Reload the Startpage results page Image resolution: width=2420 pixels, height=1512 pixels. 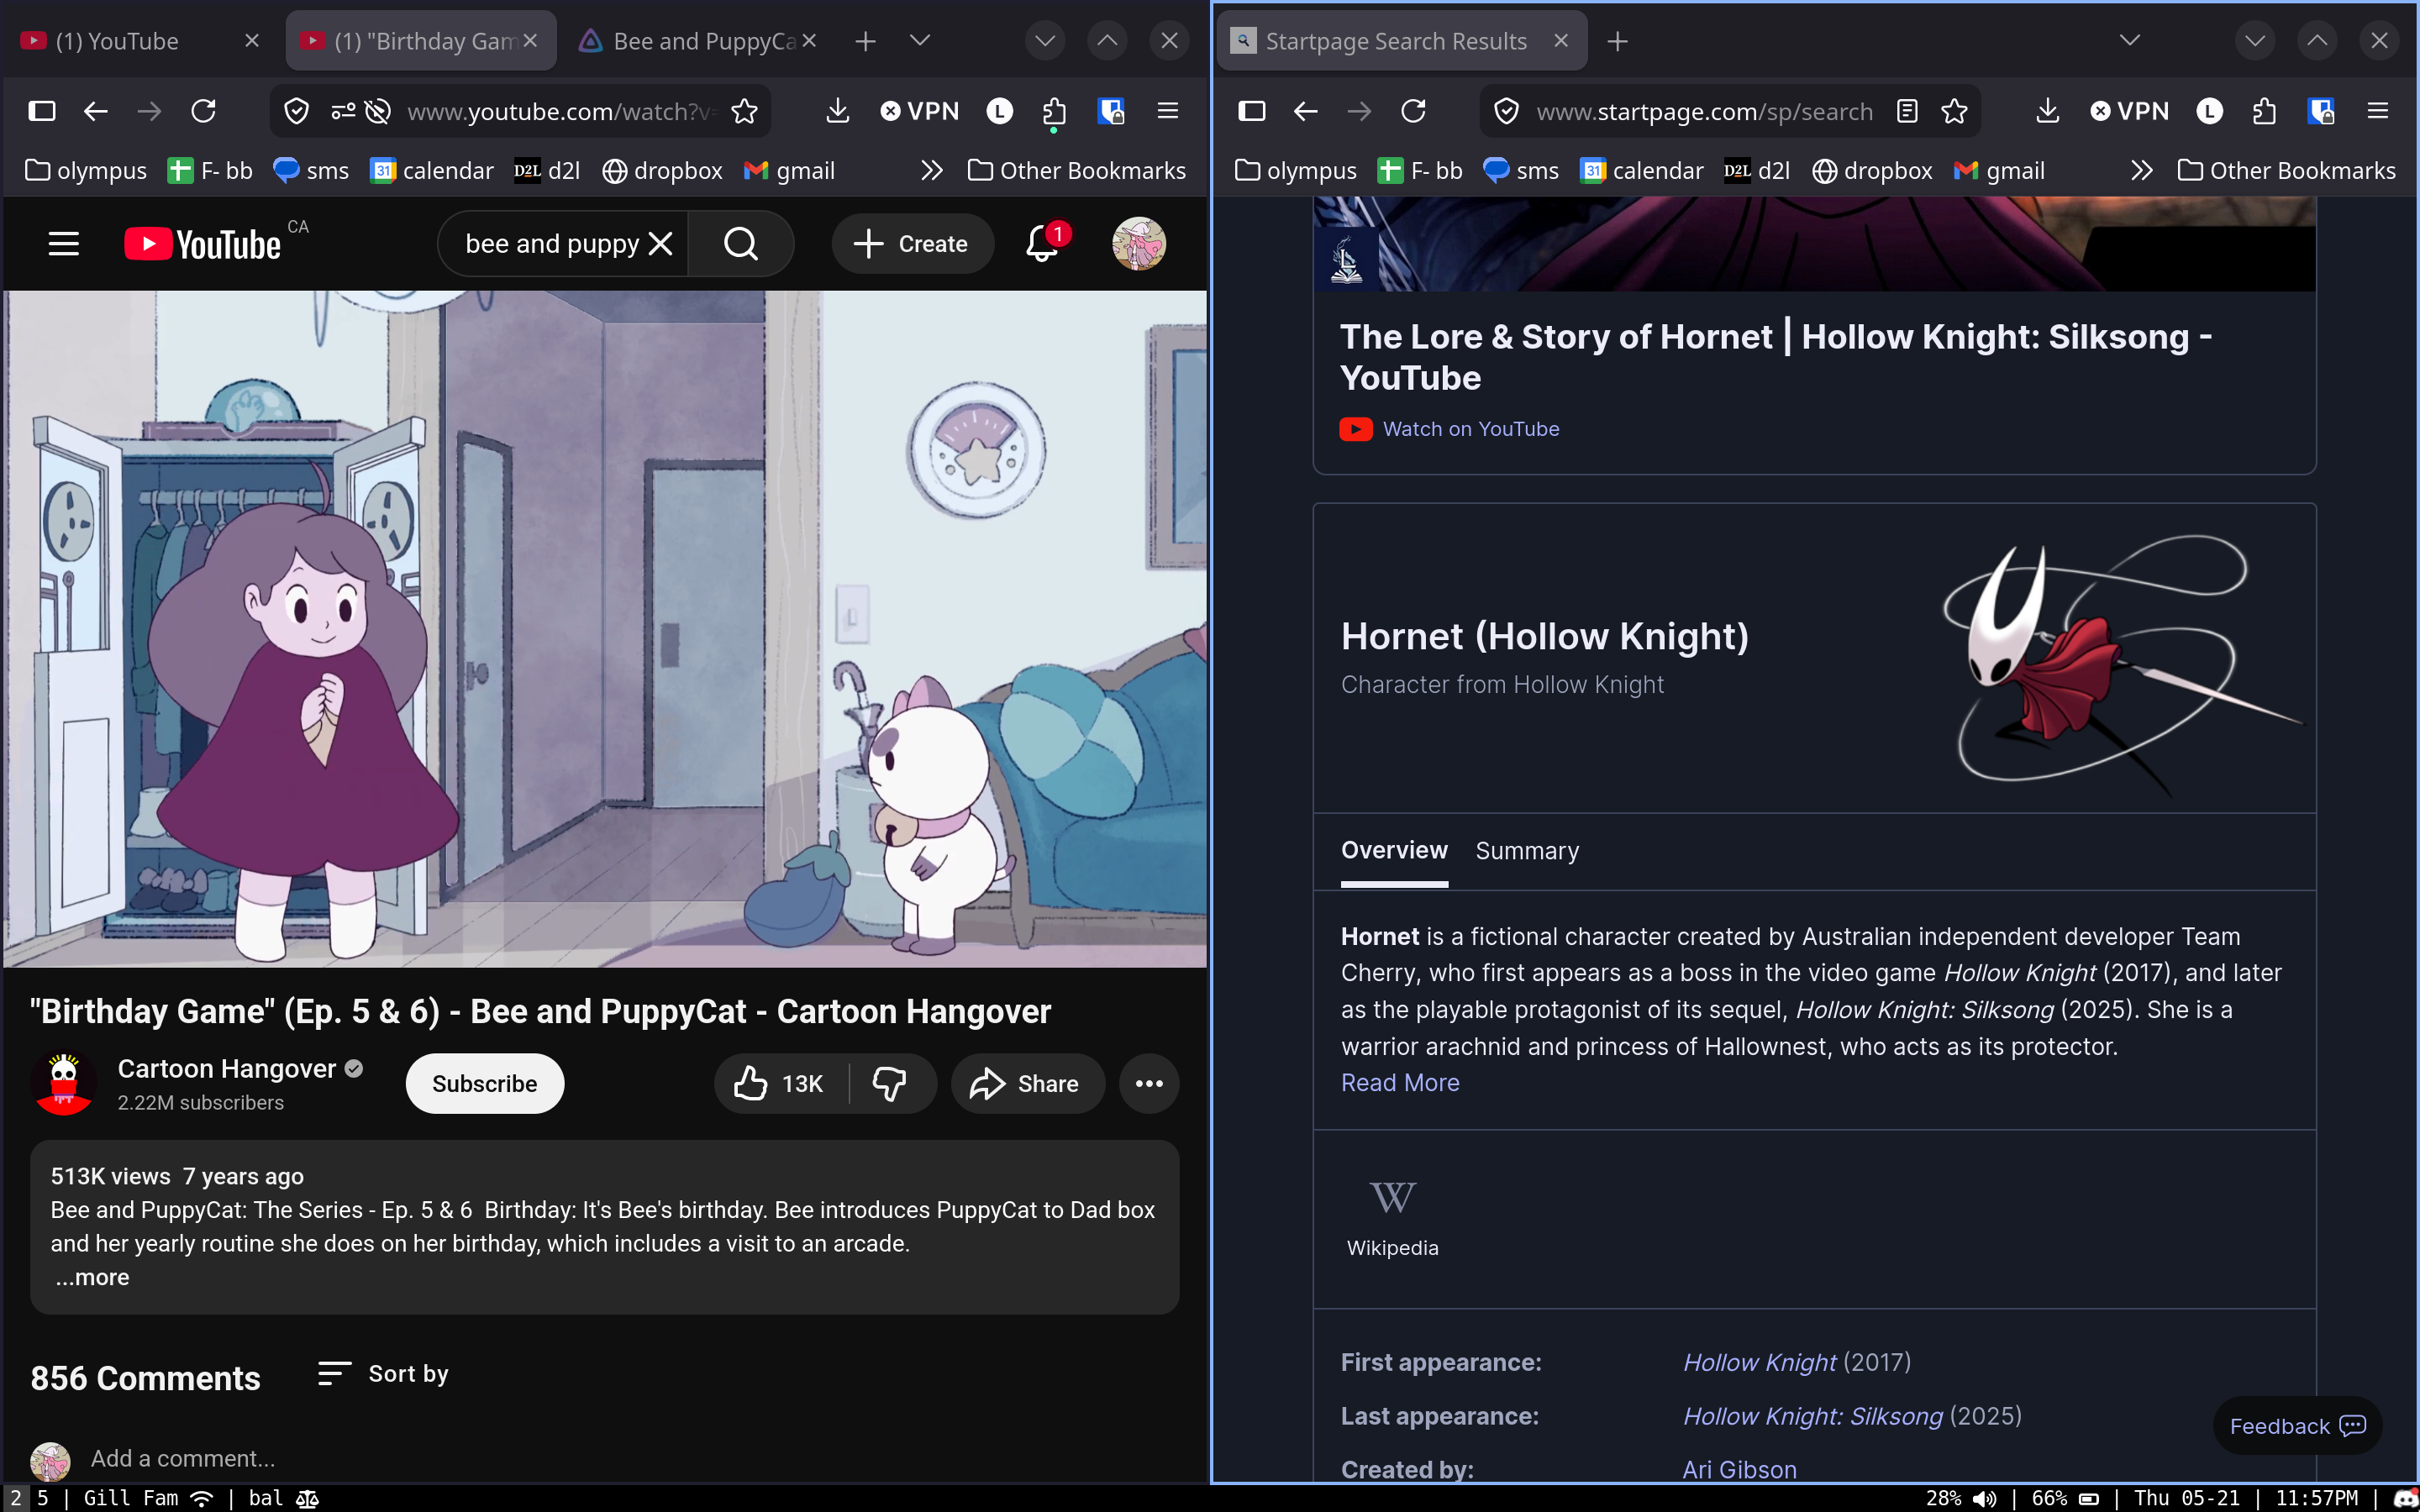1413,111
